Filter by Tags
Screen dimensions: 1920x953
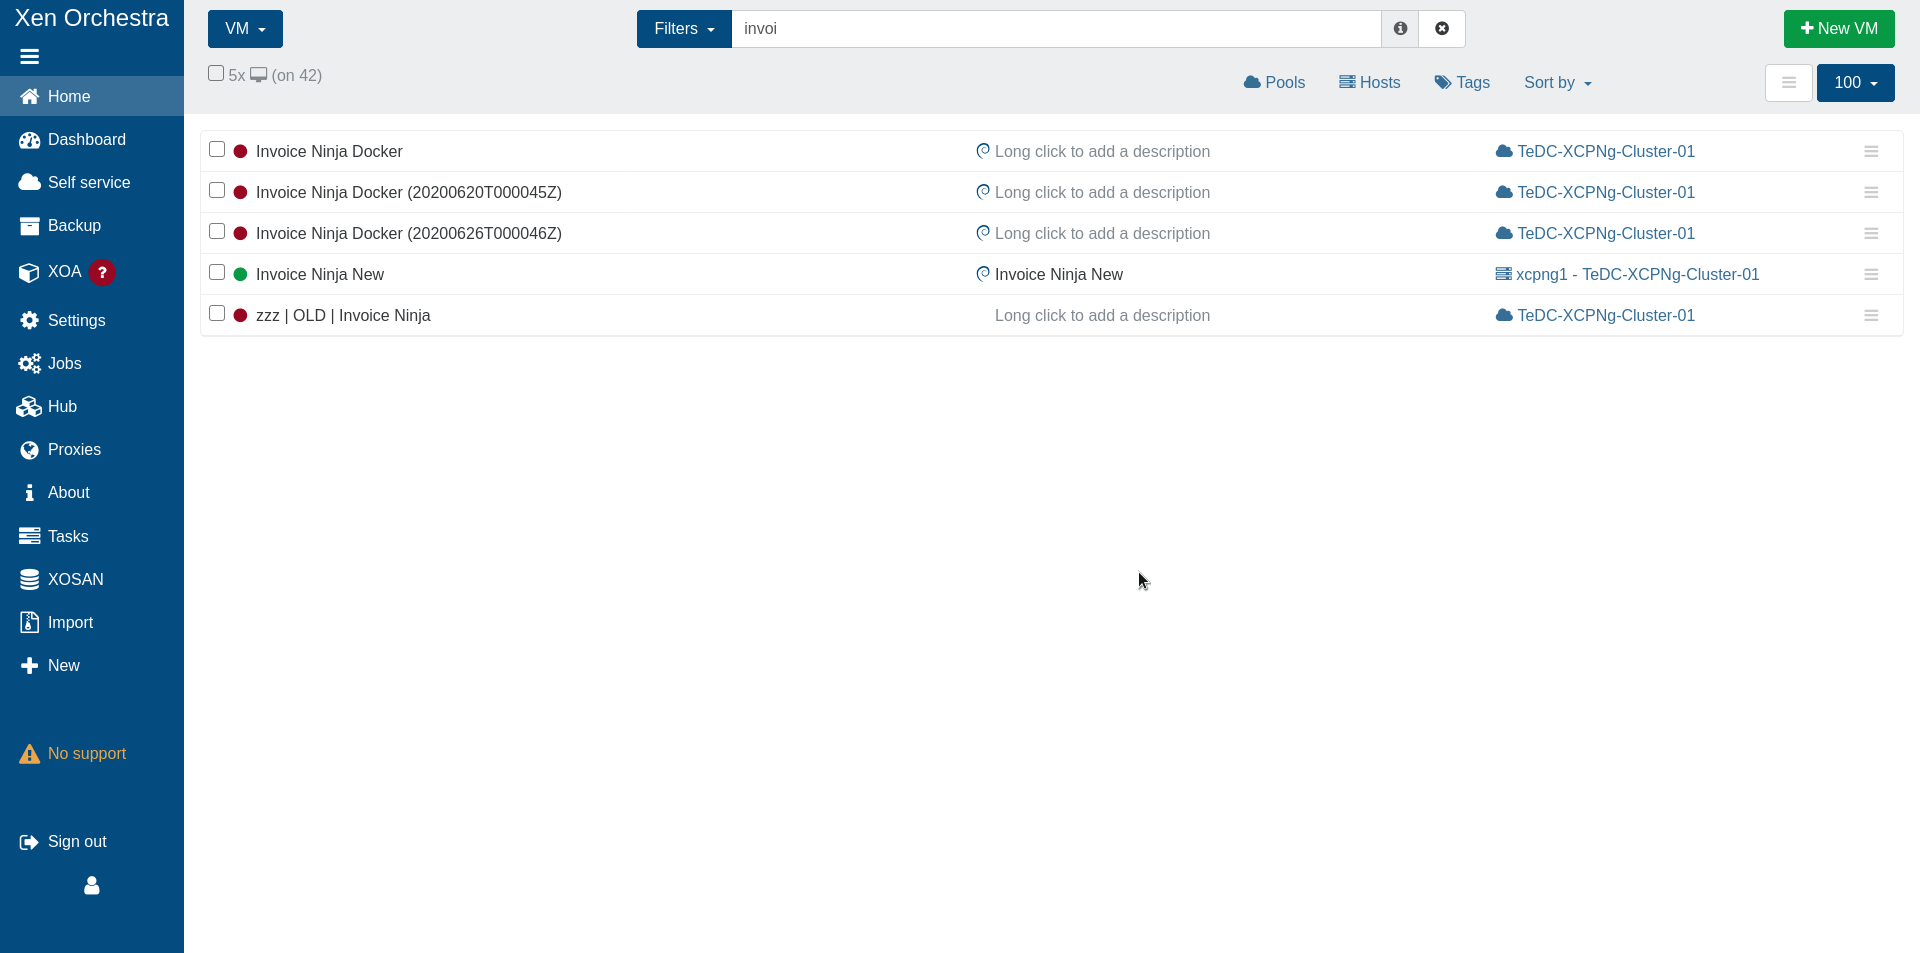point(1462,83)
